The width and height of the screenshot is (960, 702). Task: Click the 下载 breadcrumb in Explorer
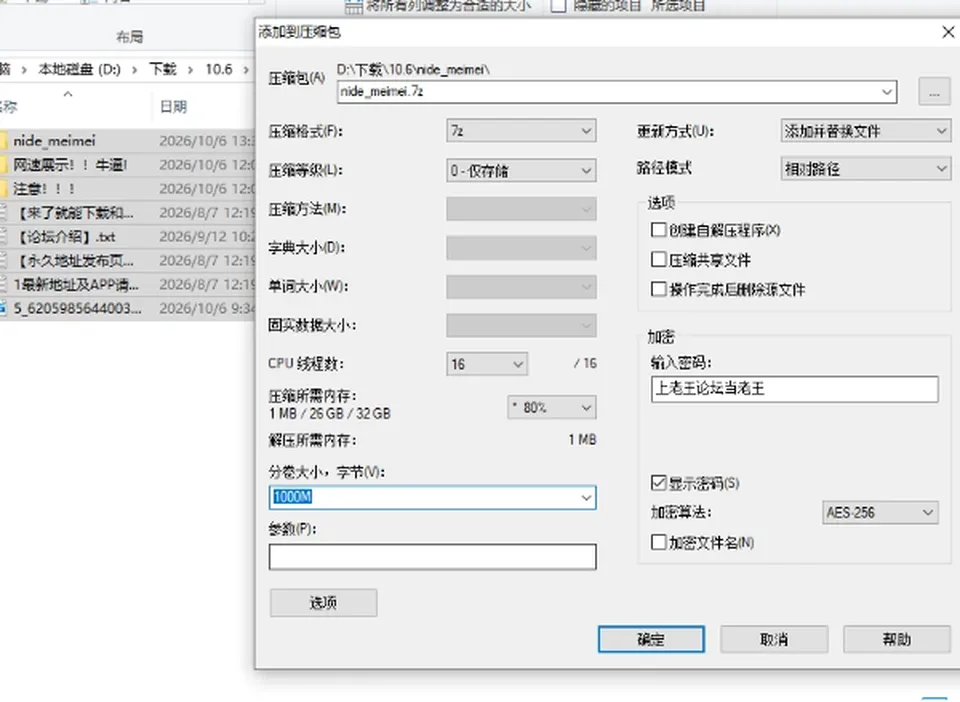pos(163,69)
